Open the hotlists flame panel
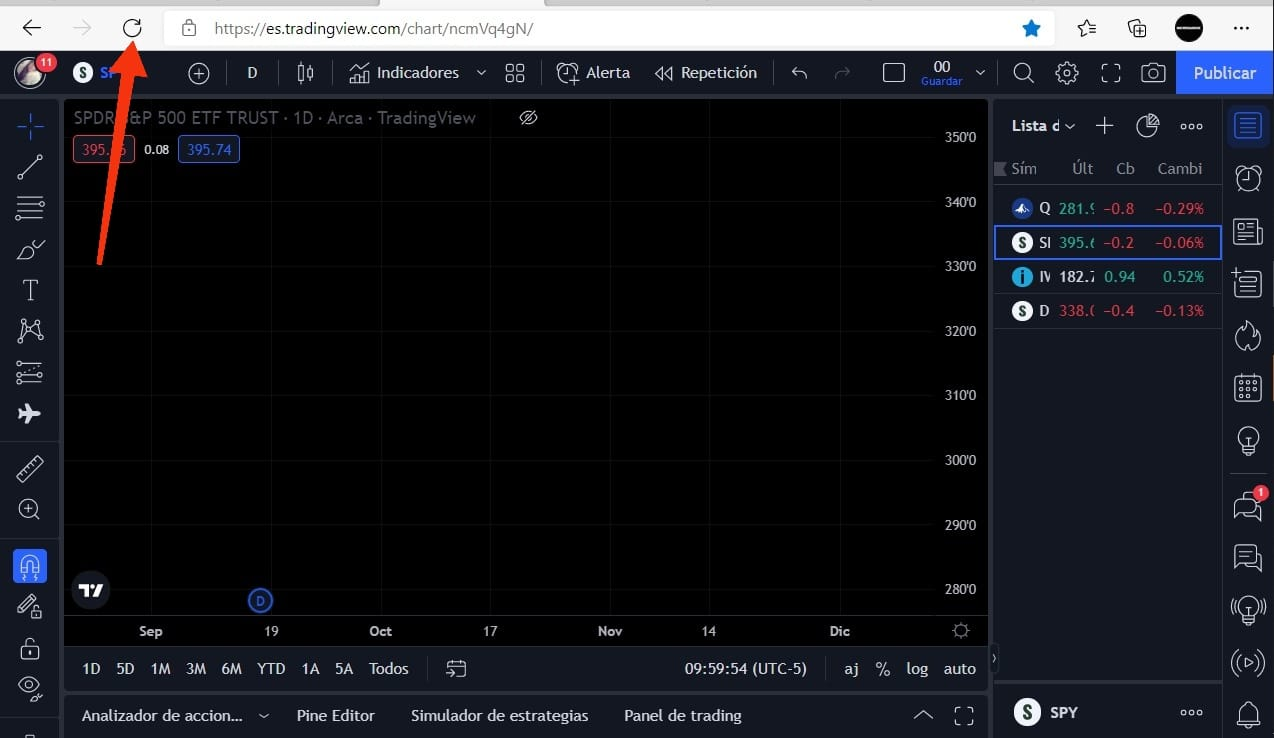Image resolution: width=1274 pixels, height=738 pixels. [x=1248, y=335]
